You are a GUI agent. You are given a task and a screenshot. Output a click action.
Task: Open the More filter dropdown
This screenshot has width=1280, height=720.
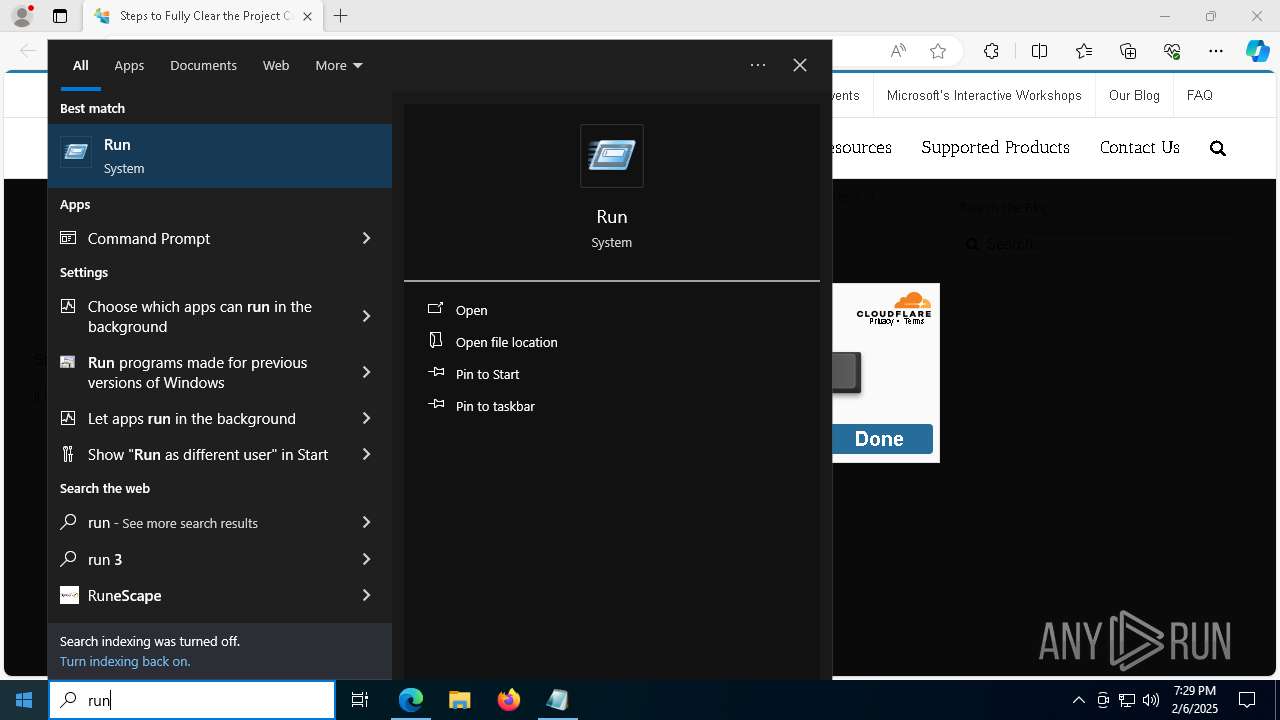[x=338, y=65]
